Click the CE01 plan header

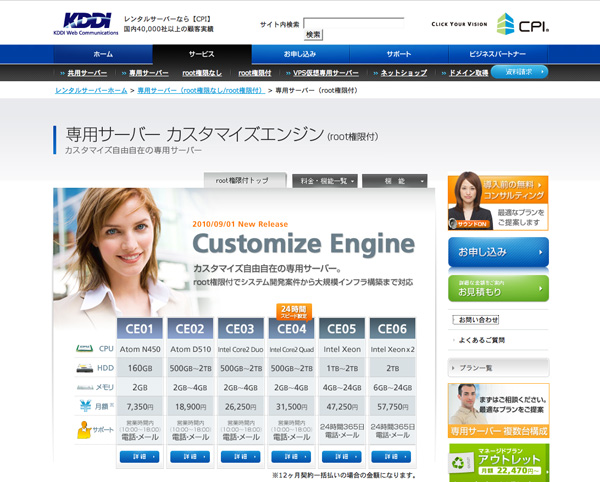click(x=140, y=329)
